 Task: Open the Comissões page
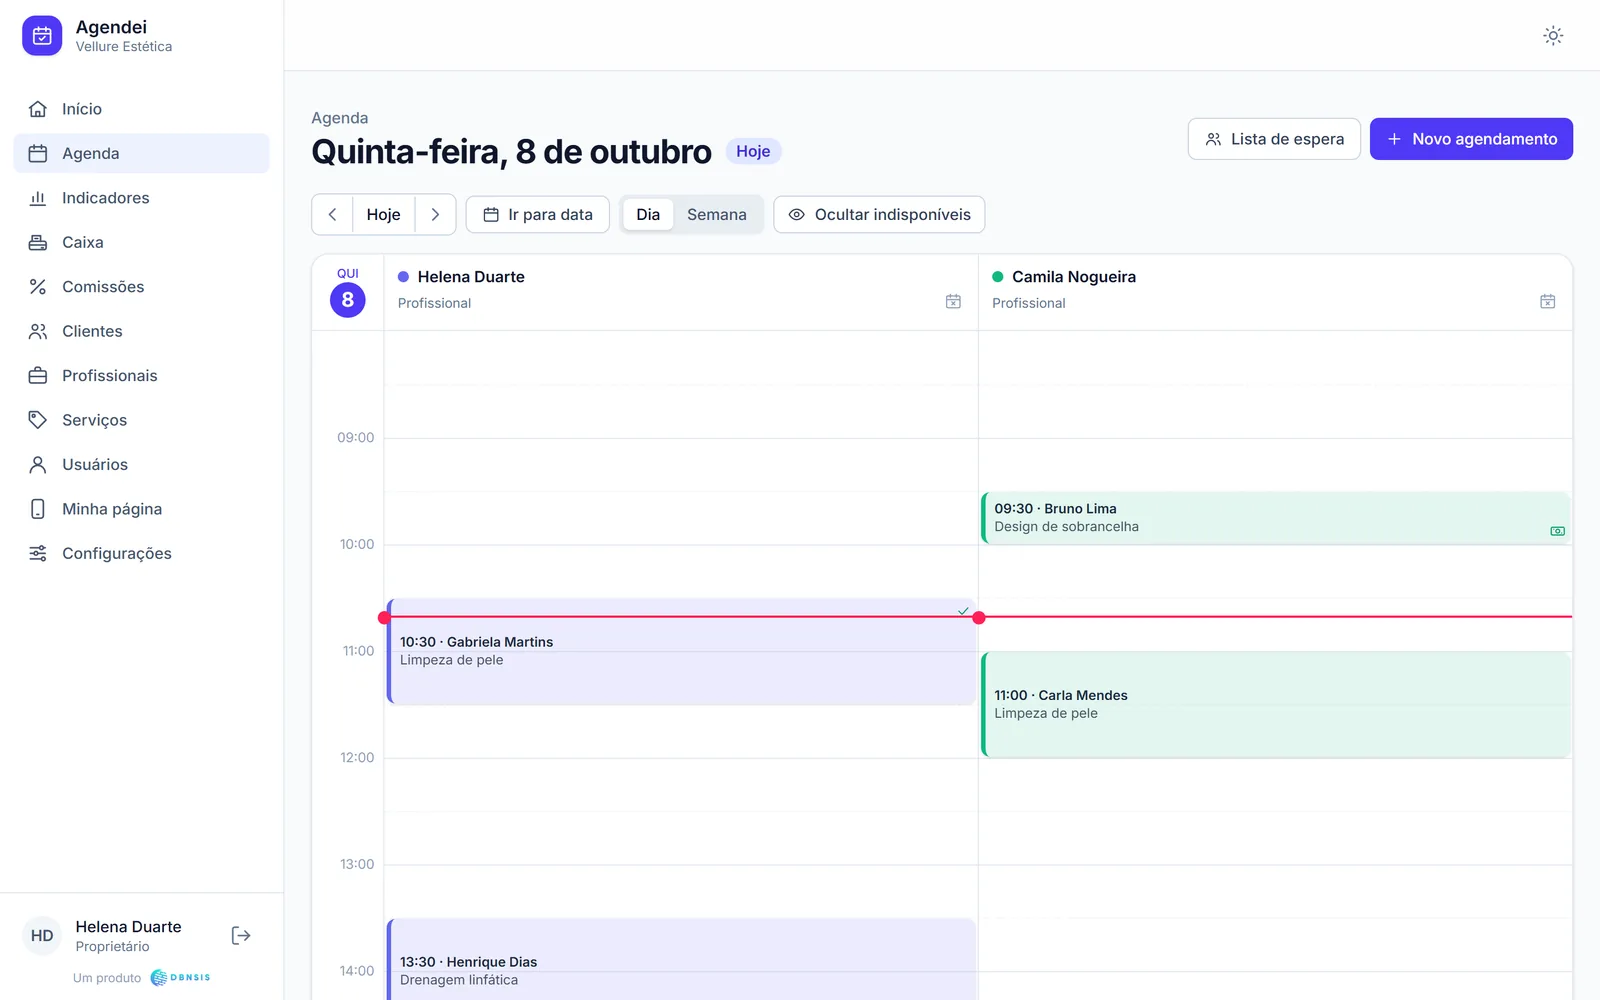[141, 287]
